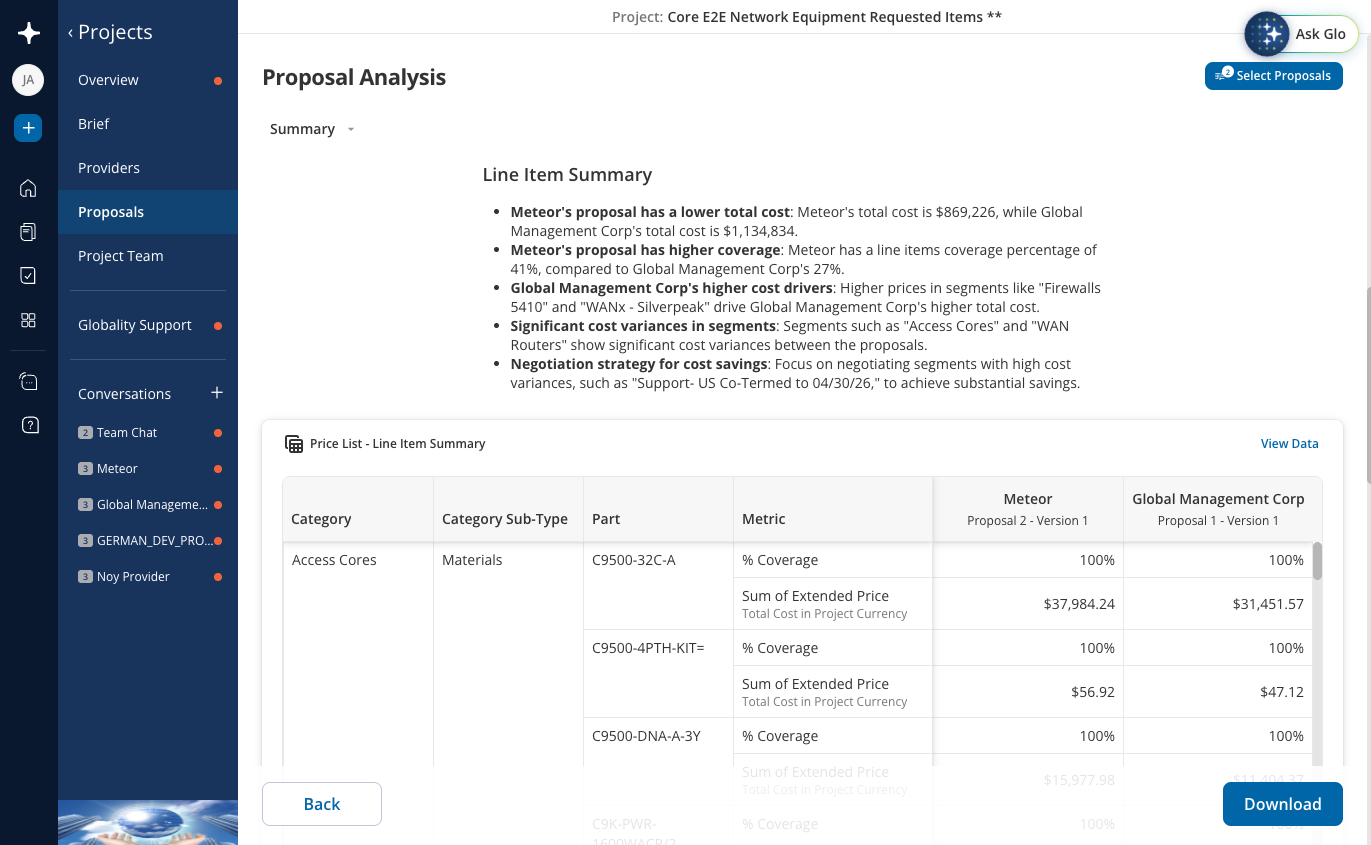
Task: Click the Globality star logo icon
Action: (x=28, y=33)
